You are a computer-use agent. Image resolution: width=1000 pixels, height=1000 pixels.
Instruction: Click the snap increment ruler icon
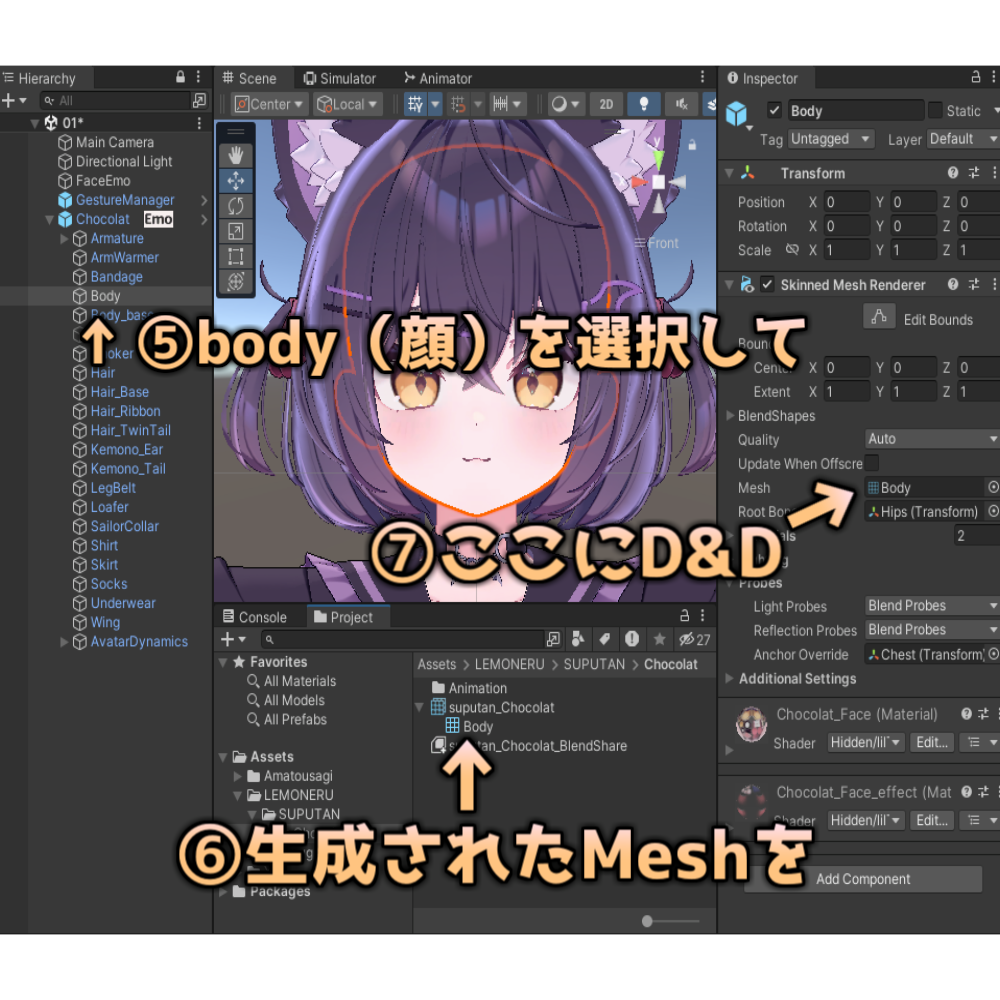501,104
